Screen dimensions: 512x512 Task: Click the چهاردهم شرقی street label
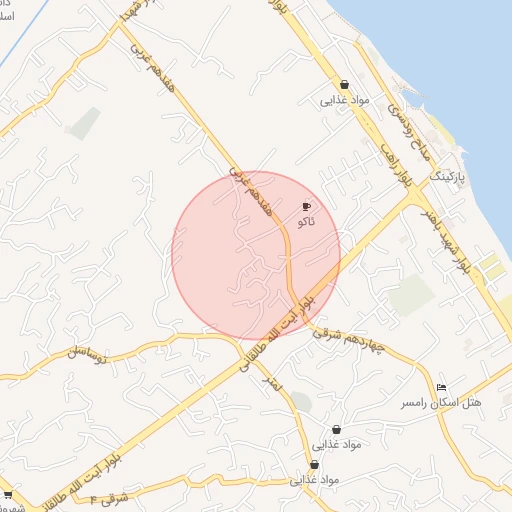coord(349,340)
